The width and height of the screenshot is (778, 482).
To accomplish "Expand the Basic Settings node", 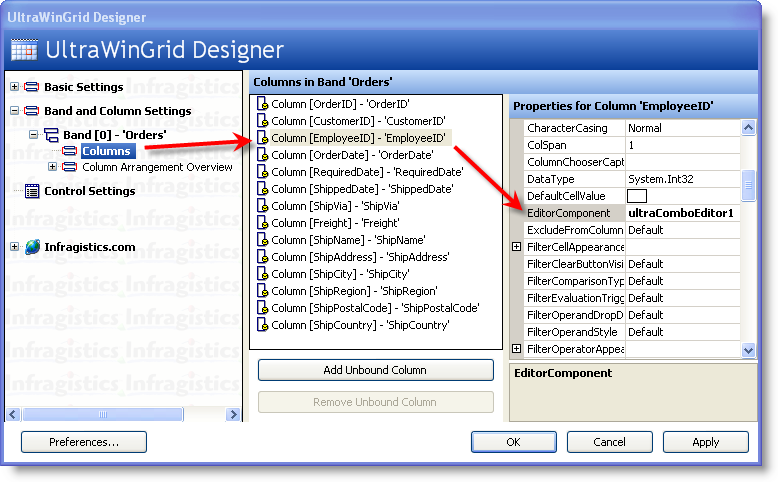I will [x=14, y=88].
